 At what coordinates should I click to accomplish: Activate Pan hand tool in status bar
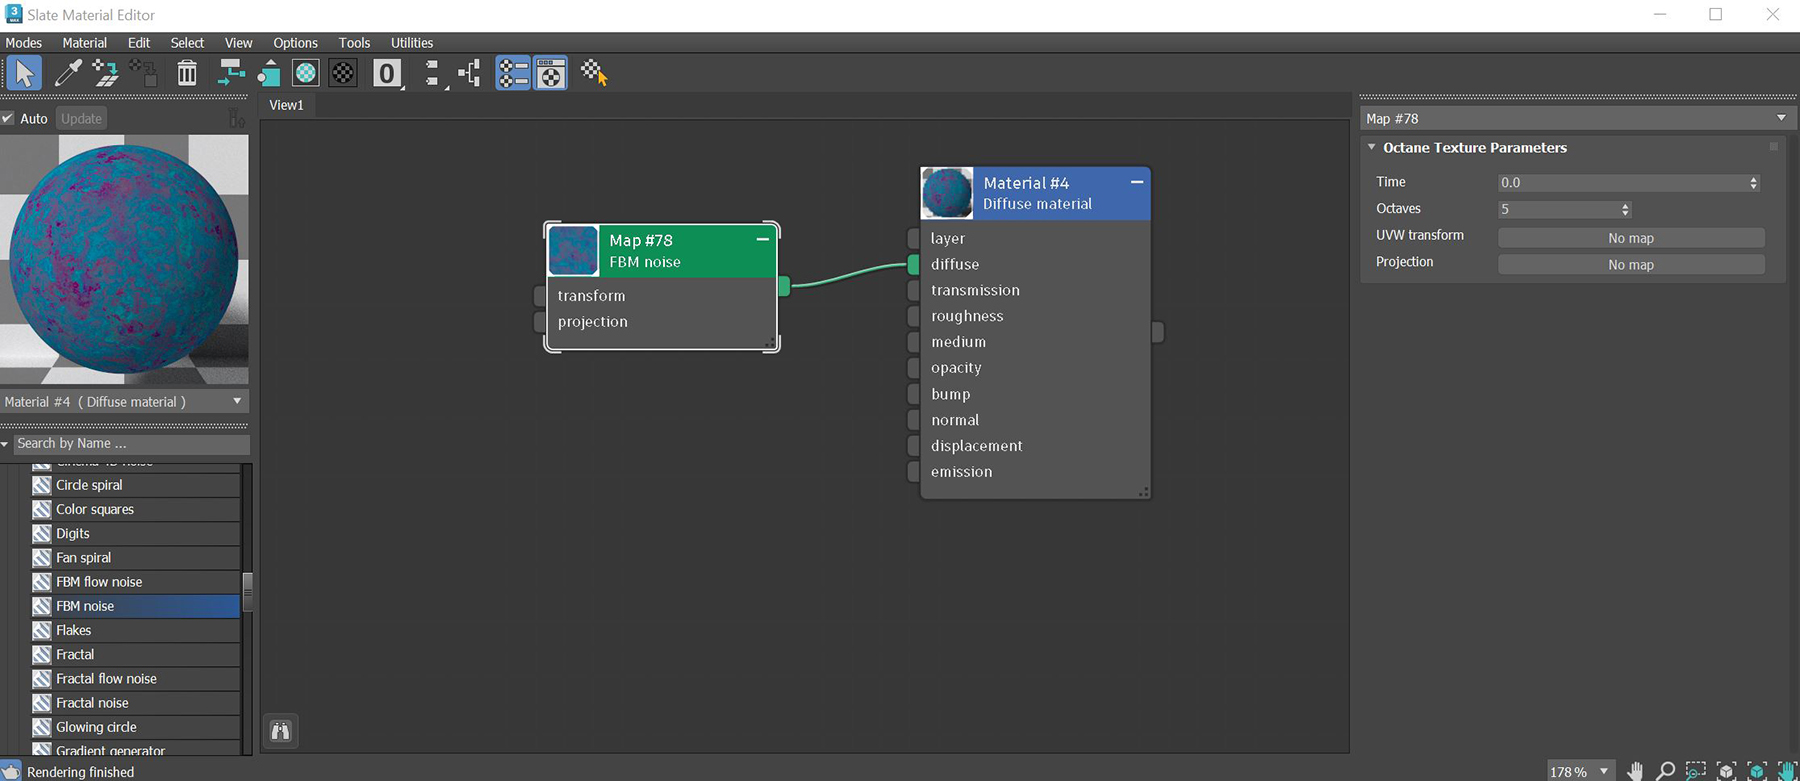(1635, 770)
